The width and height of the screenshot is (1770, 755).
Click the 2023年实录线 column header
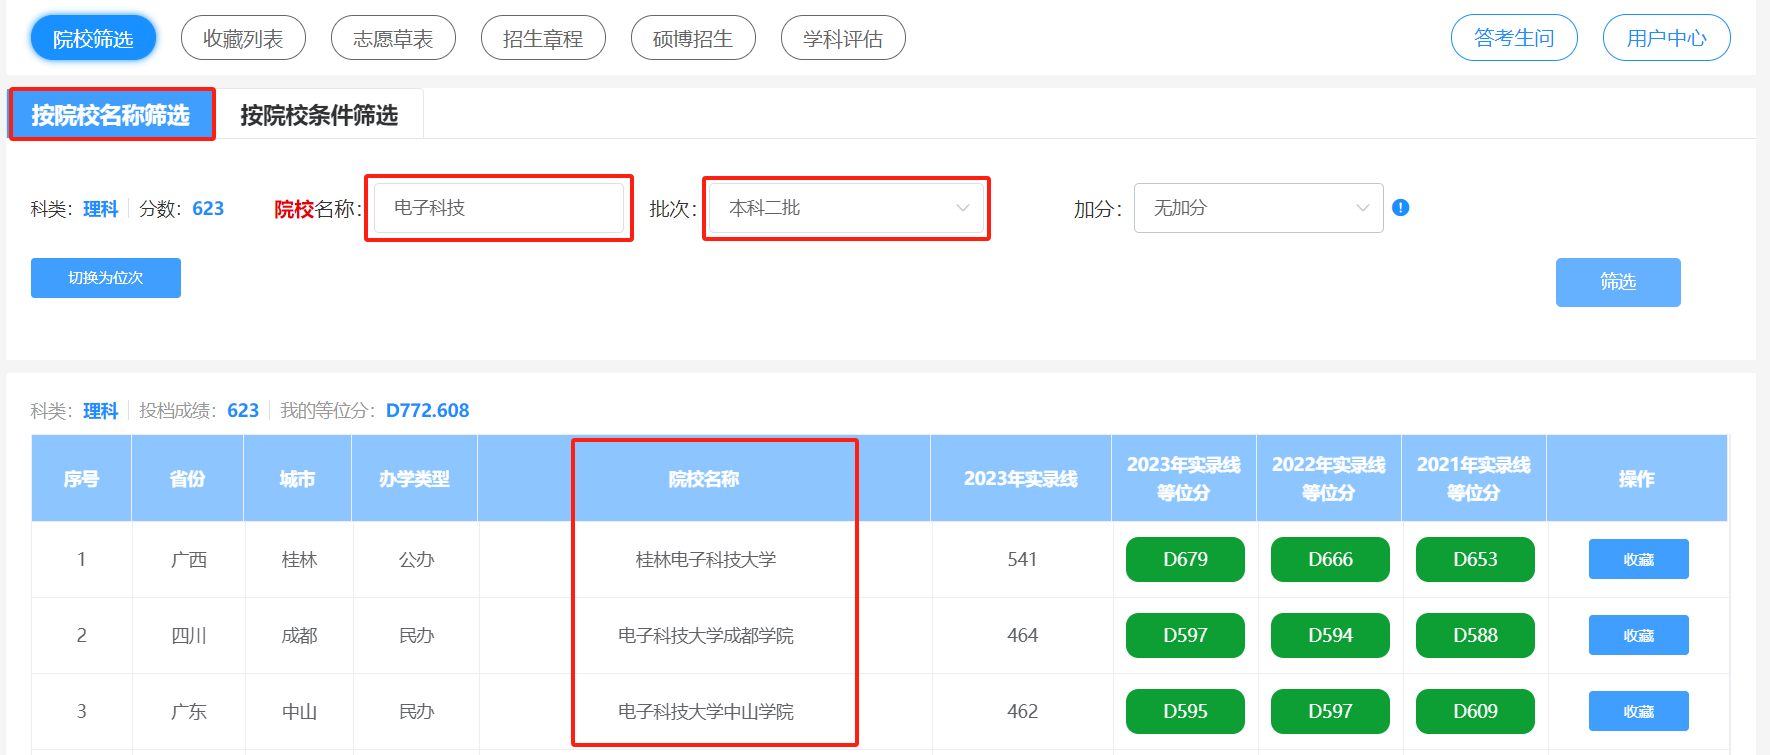click(1021, 479)
